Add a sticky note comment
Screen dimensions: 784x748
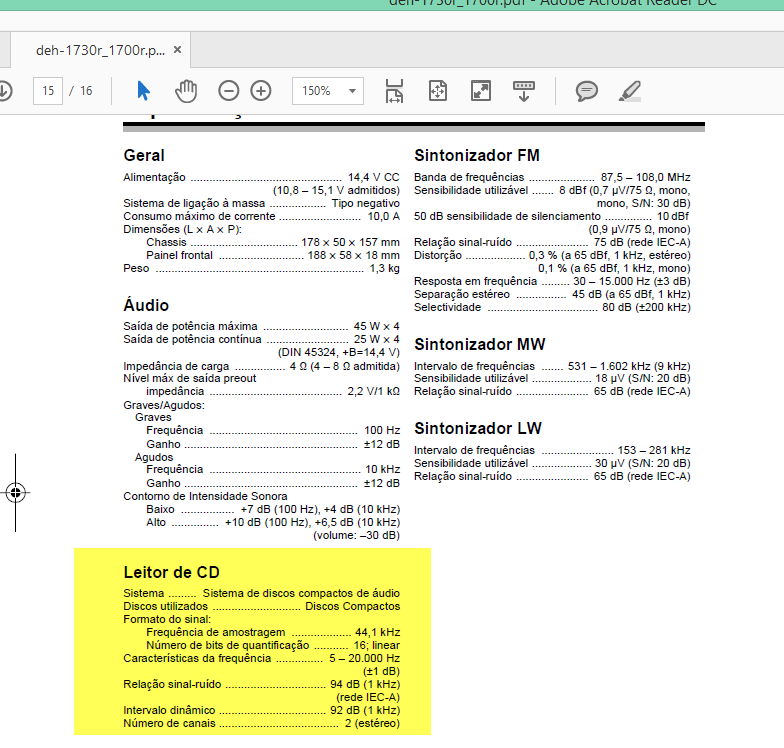(586, 91)
